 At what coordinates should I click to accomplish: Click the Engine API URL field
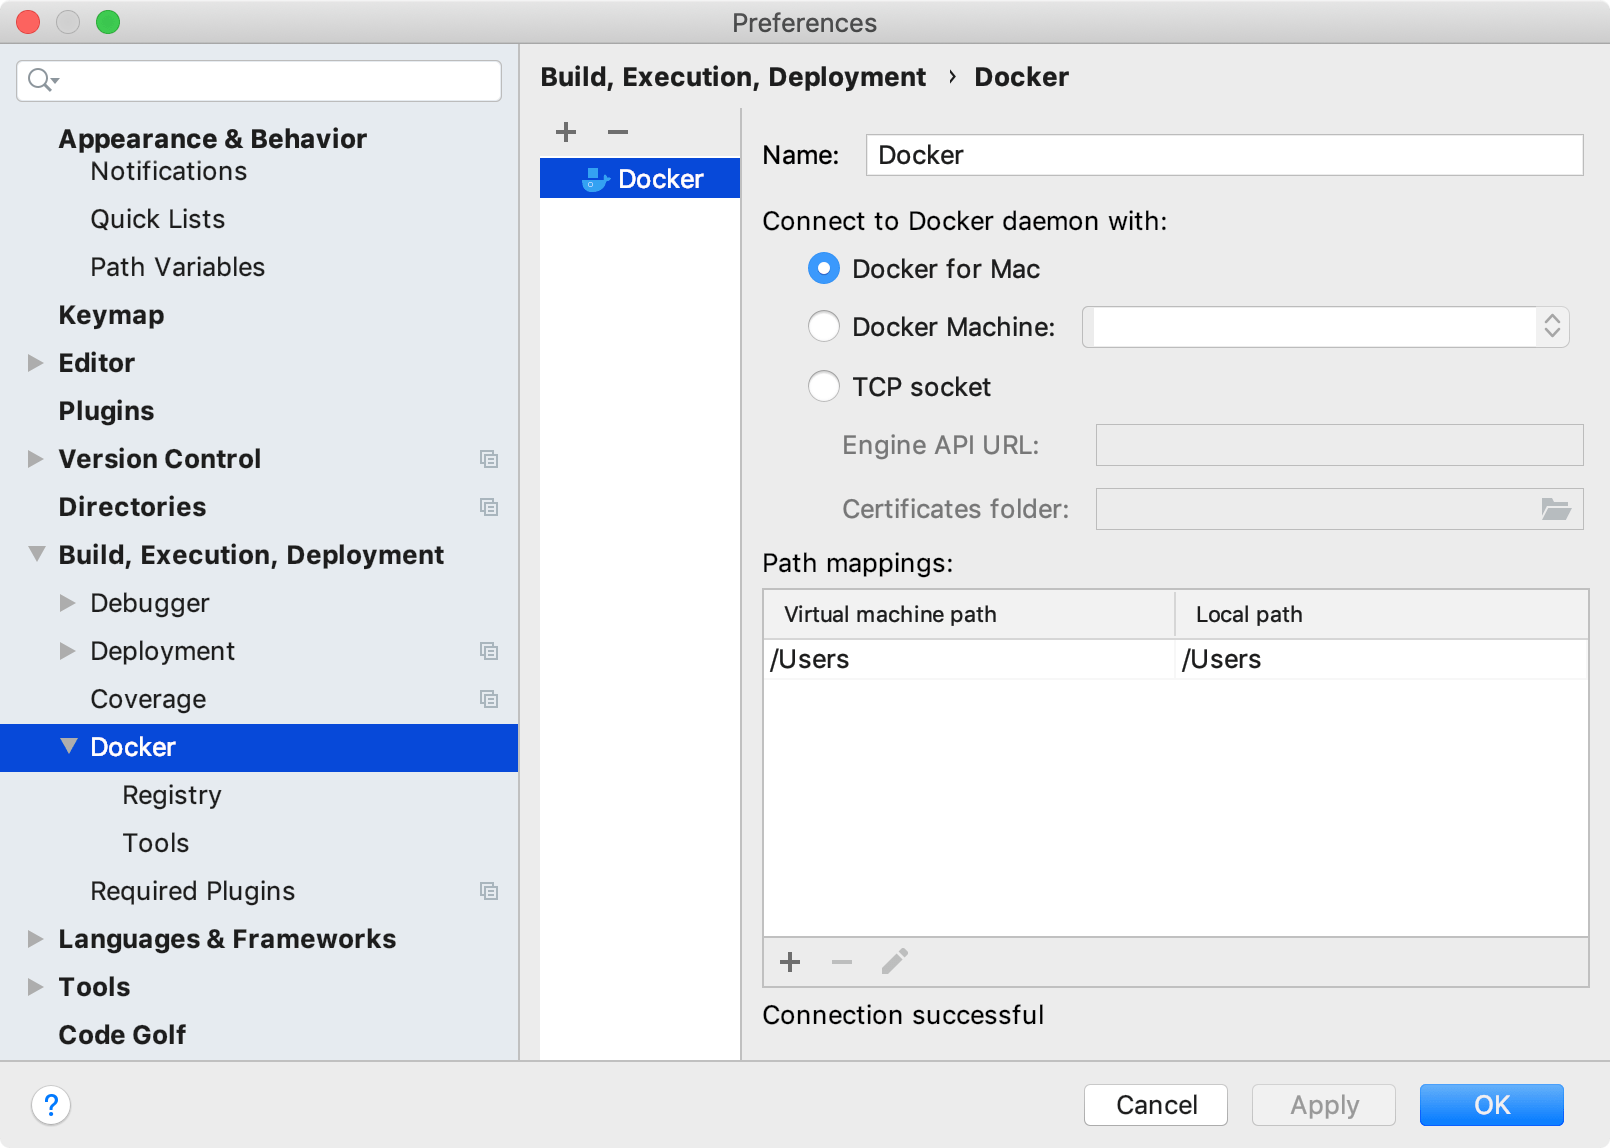[1339, 445]
